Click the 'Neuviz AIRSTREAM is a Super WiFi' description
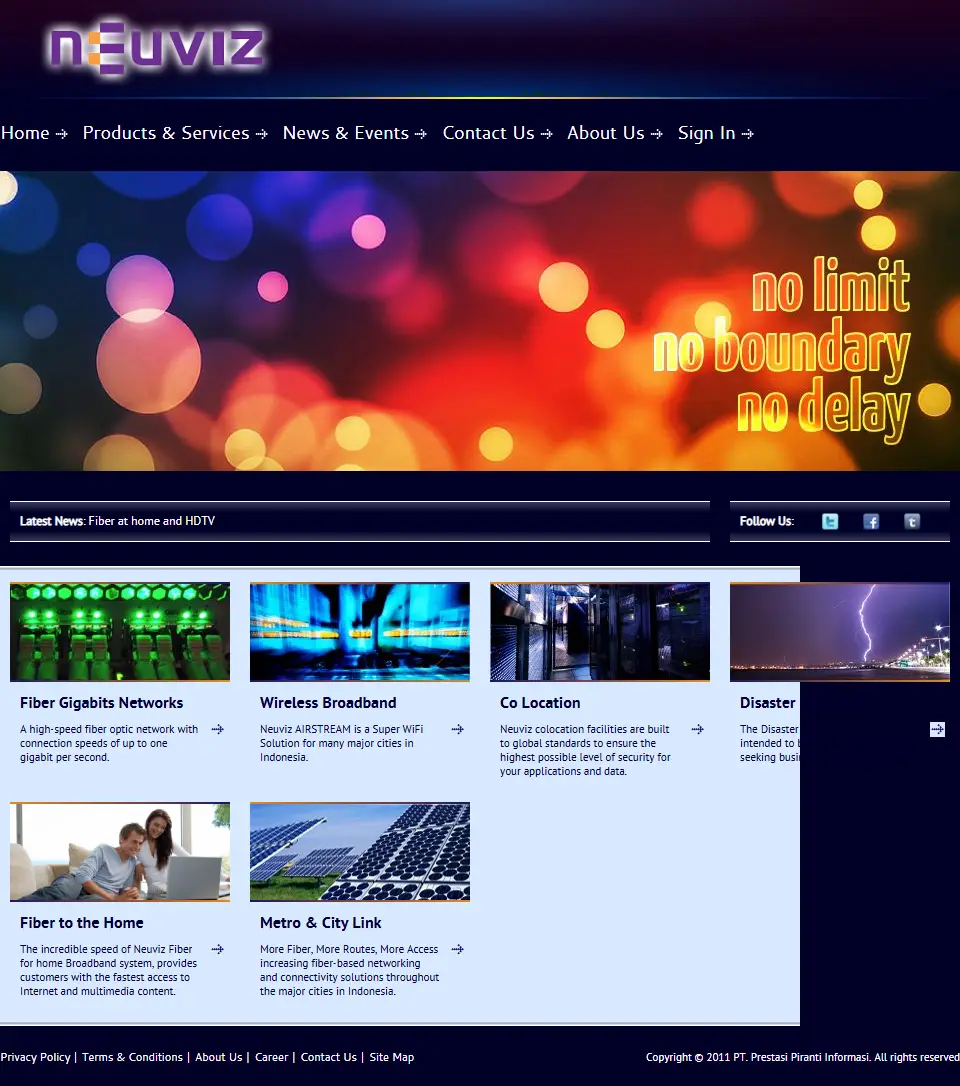The width and height of the screenshot is (960, 1086). 341,743
